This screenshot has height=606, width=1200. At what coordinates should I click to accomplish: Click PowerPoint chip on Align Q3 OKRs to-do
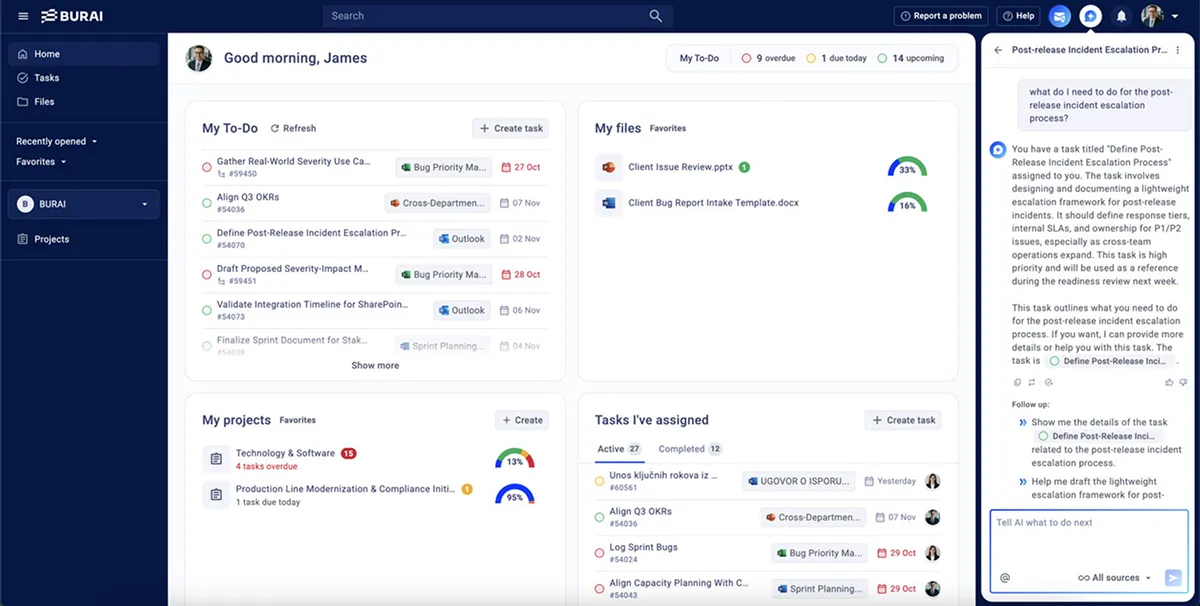(x=437, y=203)
